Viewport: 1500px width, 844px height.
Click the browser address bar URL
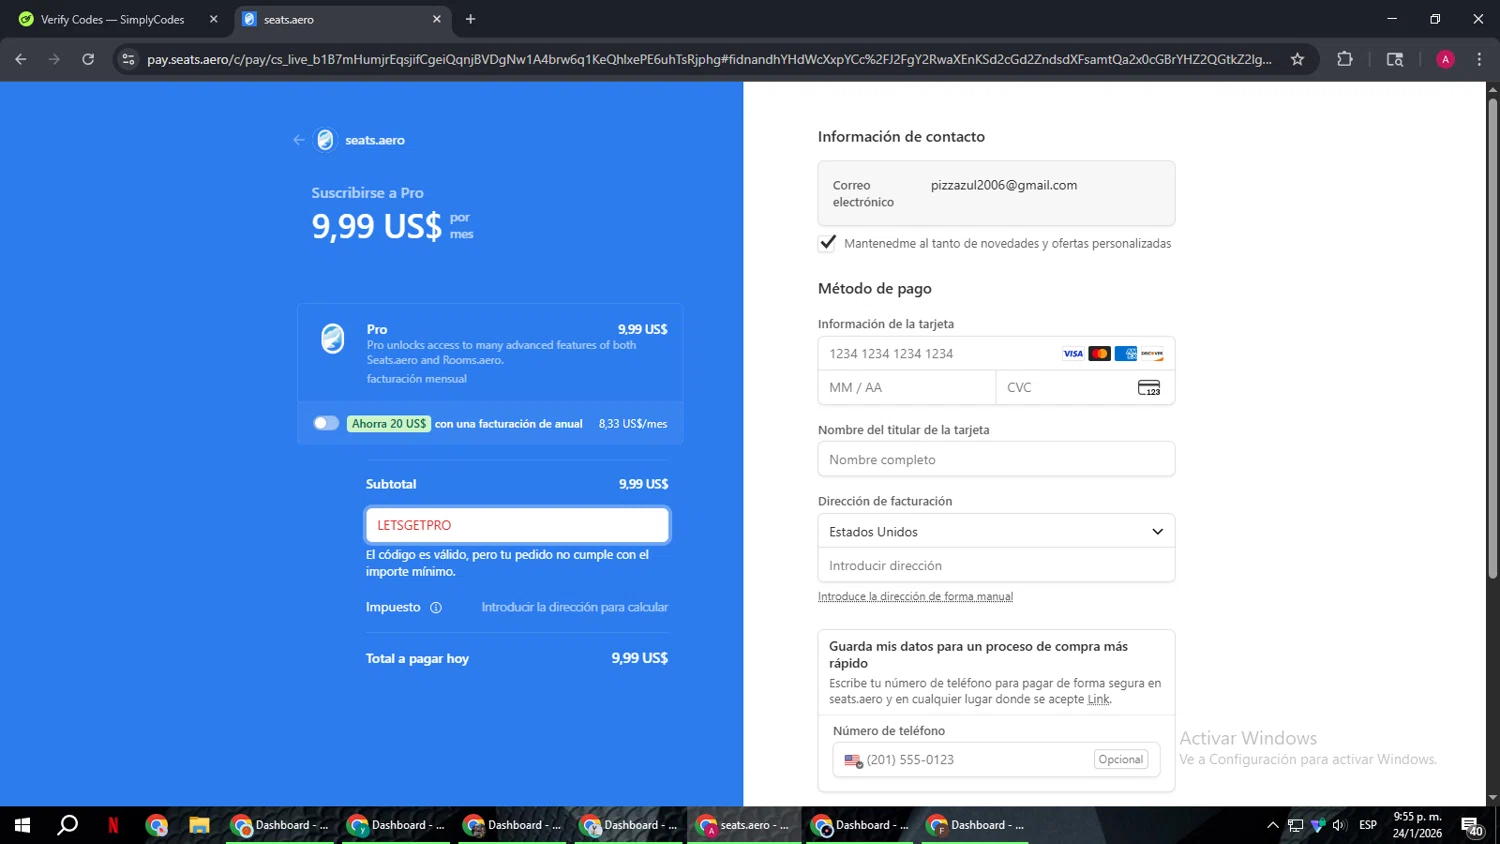[x=709, y=59]
